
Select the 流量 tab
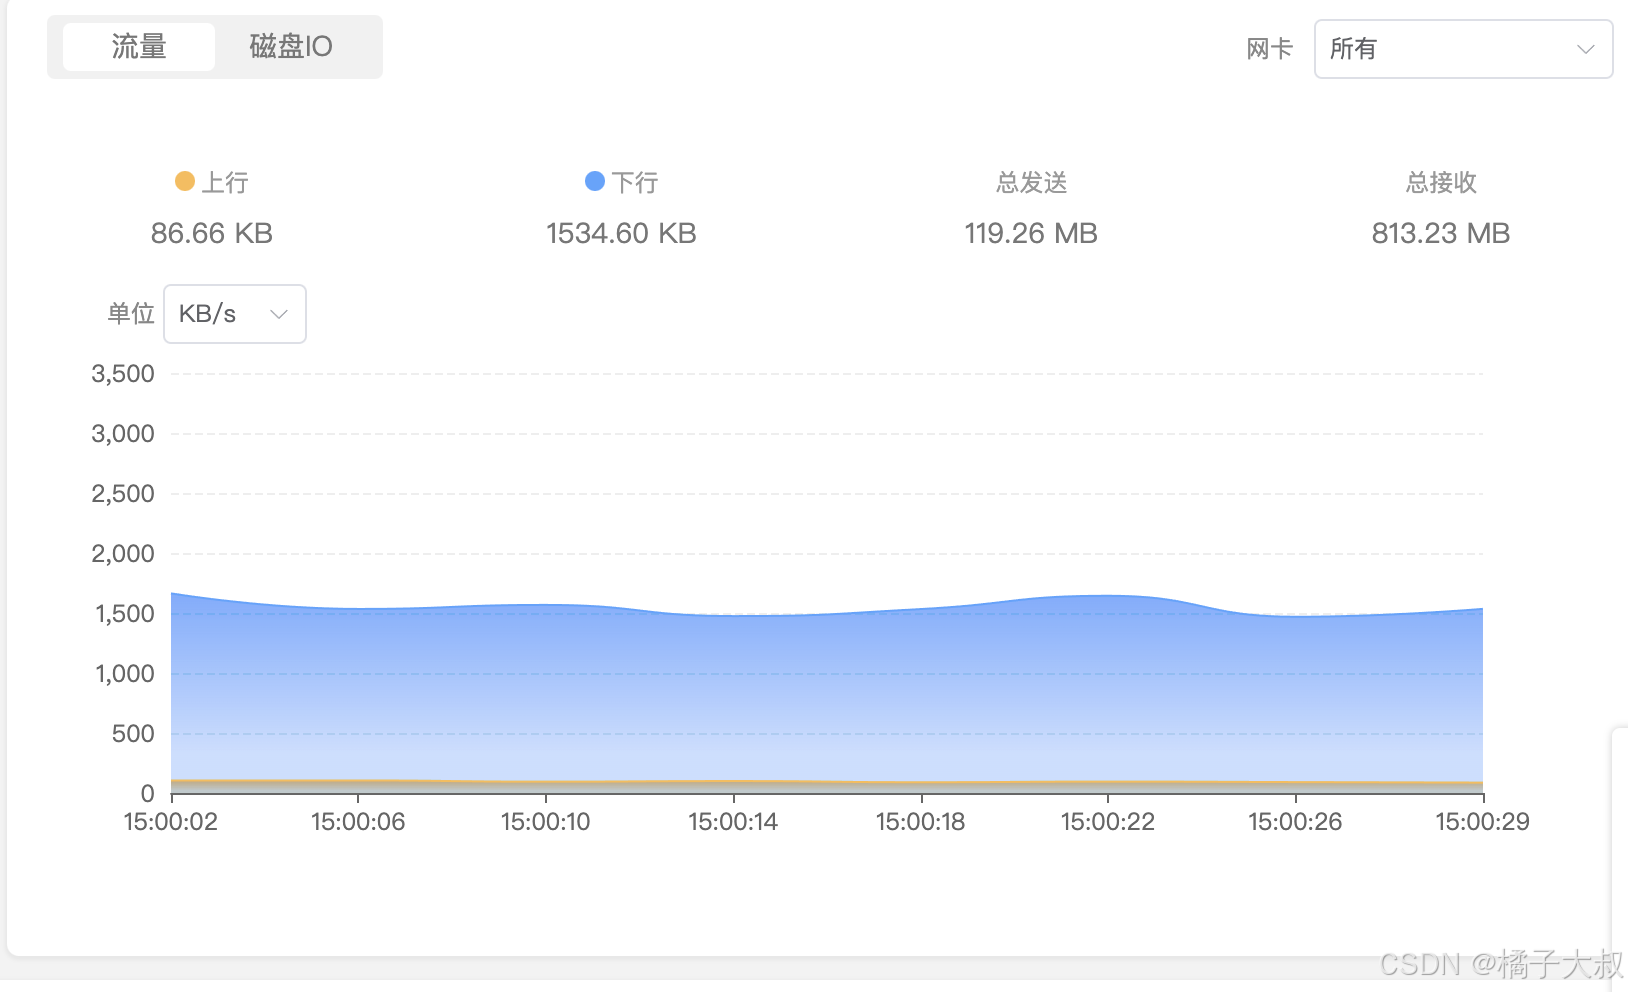click(139, 46)
